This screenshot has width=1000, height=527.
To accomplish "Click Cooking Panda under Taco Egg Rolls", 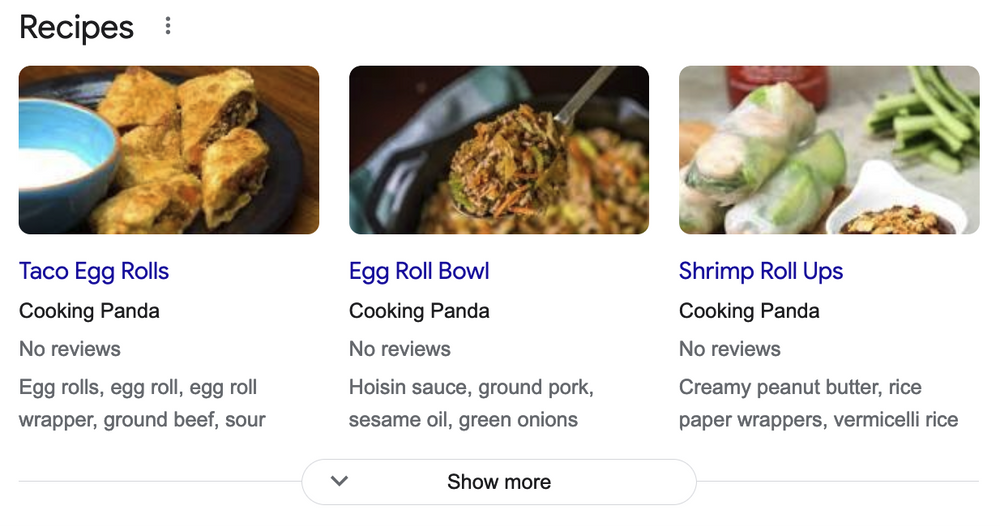I will (x=89, y=310).
